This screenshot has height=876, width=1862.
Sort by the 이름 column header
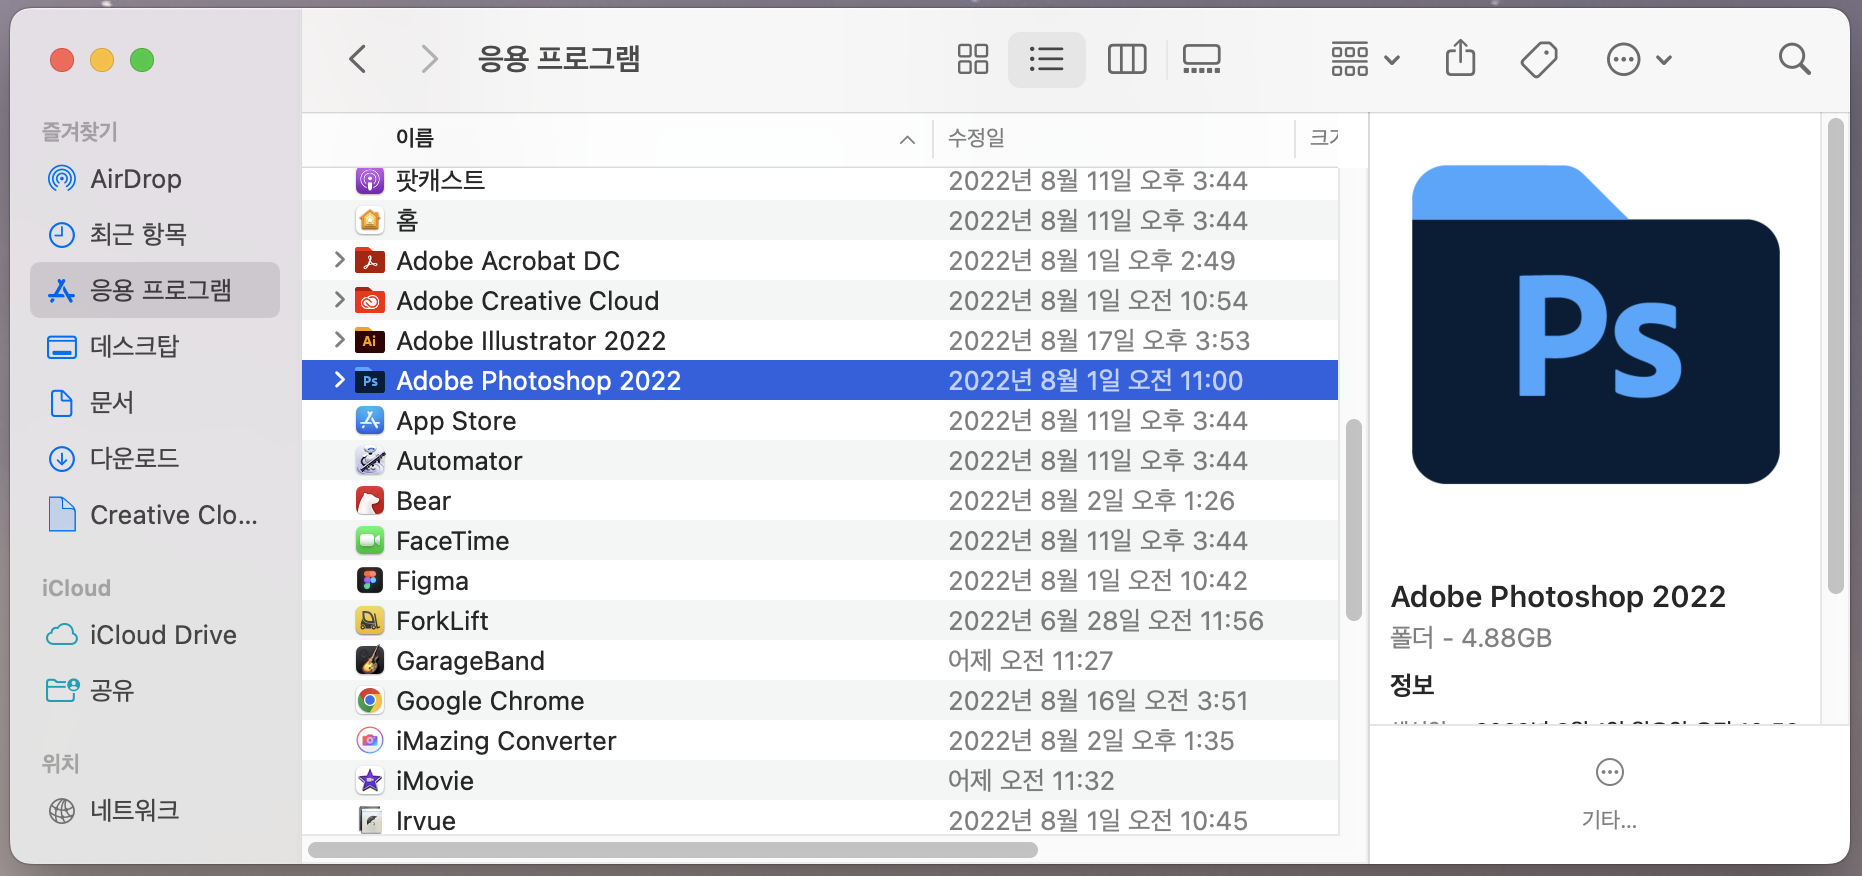click(415, 138)
